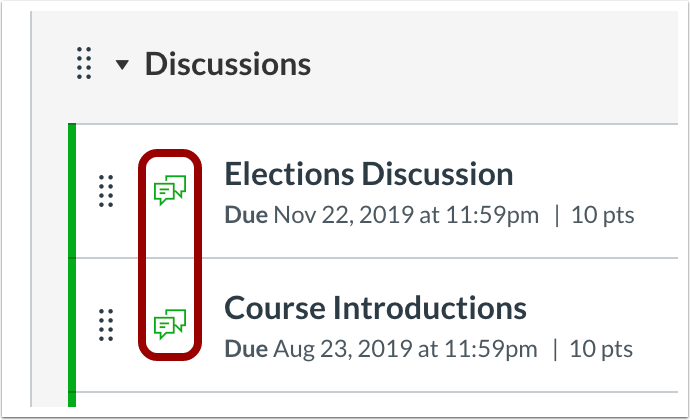The image size is (690, 420).
Task: Click the separator pipe before Elections points
Action: coord(557,216)
